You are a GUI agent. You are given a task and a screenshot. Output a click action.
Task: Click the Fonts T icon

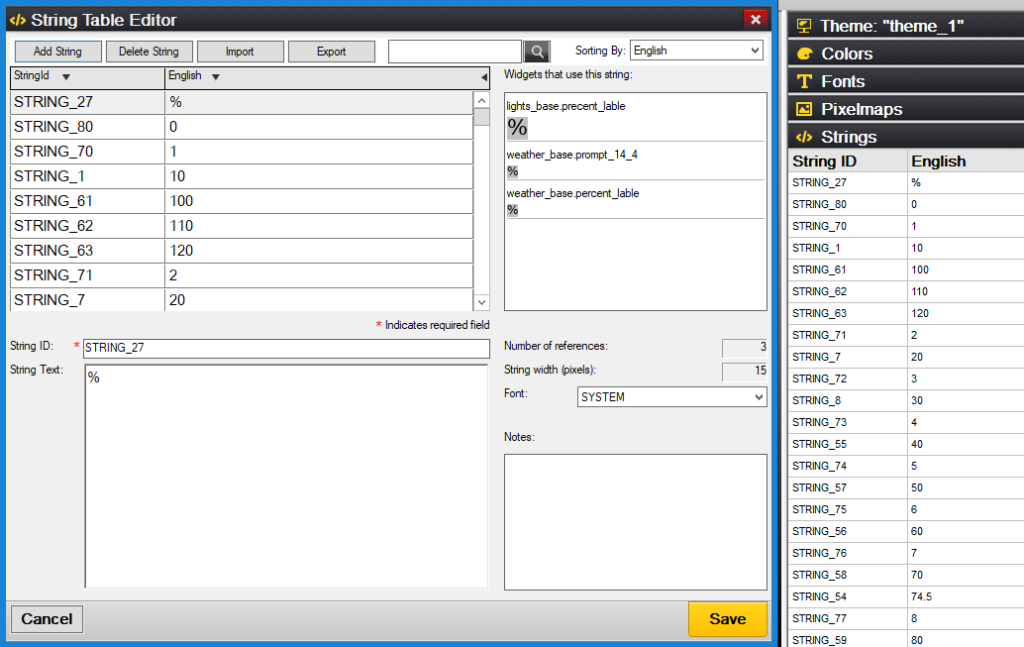tap(804, 82)
